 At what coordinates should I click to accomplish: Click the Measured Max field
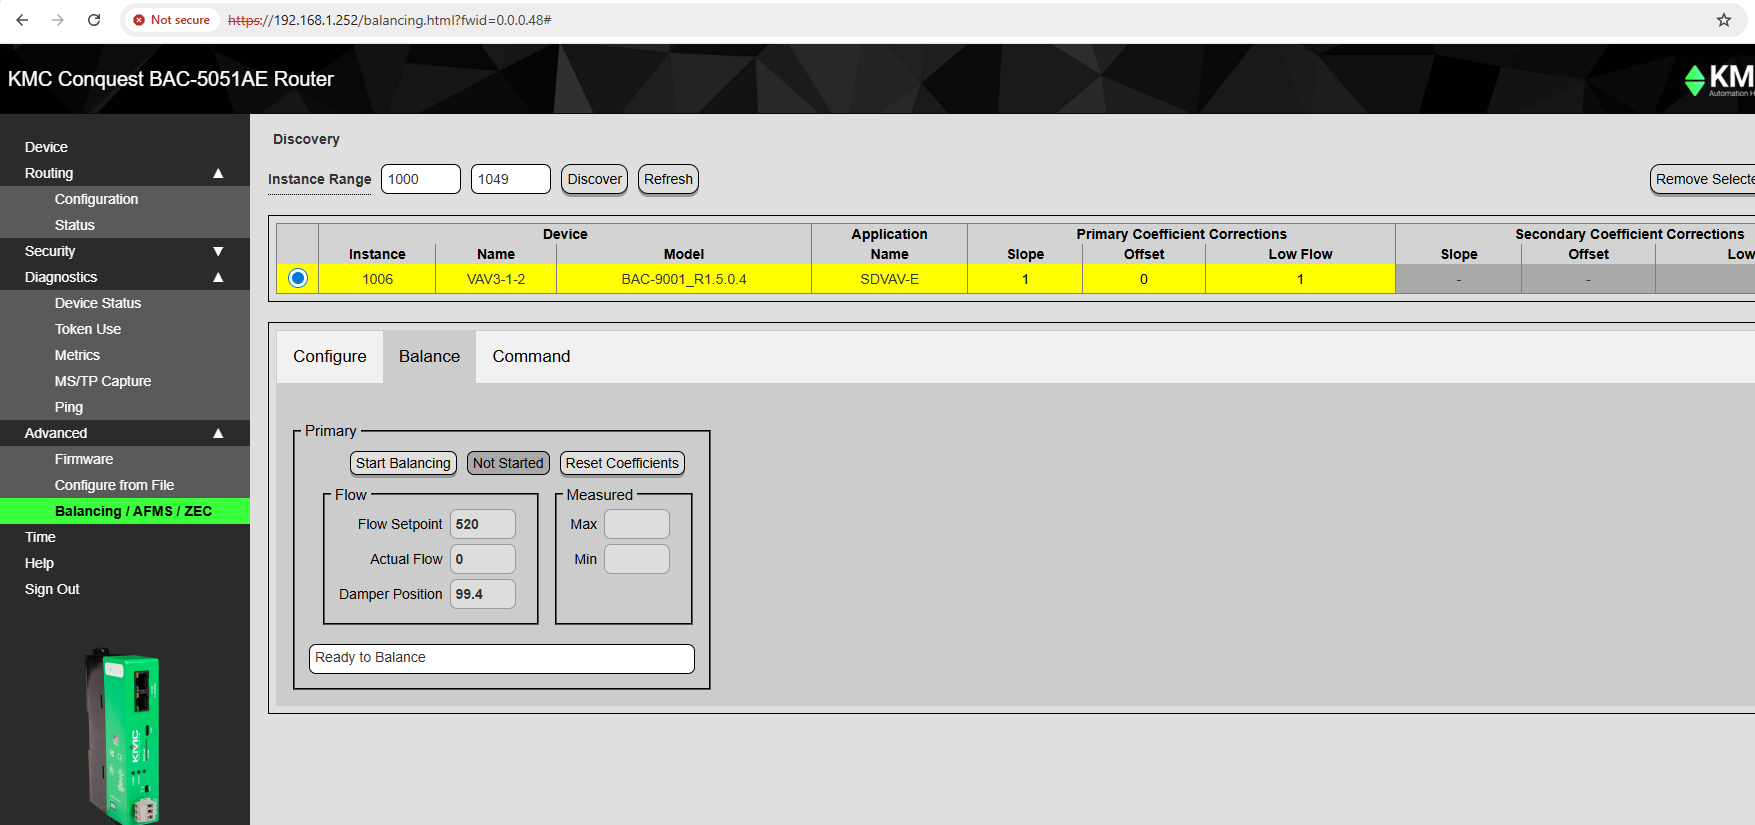(x=637, y=524)
